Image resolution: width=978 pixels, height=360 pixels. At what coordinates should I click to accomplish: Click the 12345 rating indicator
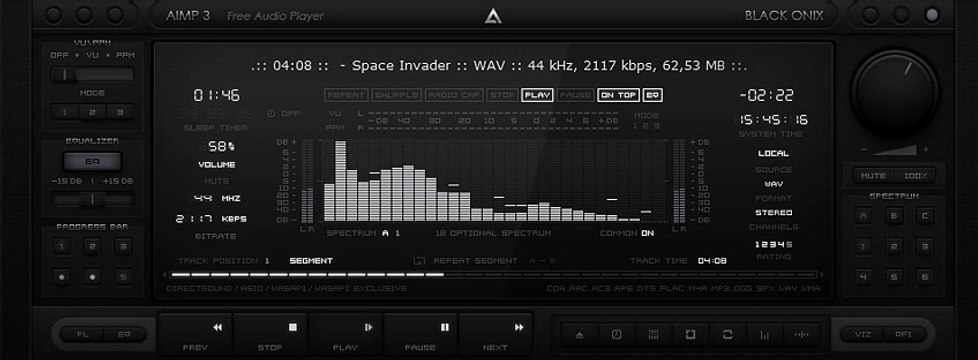[x=774, y=245]
